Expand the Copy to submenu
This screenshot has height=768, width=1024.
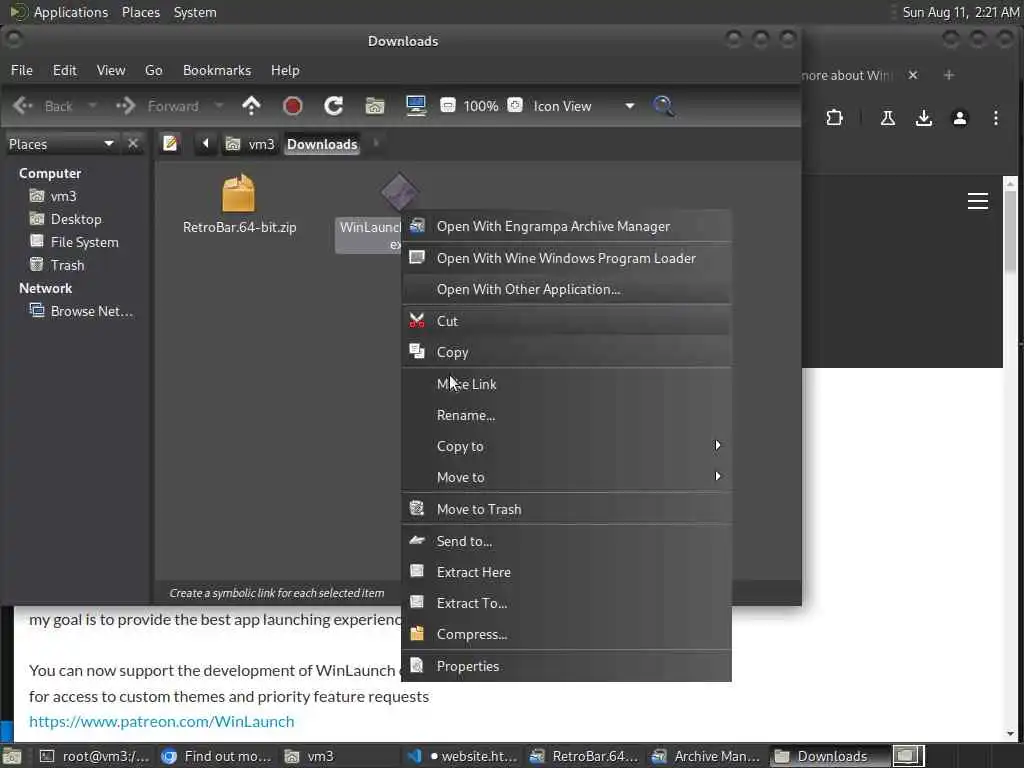tap(566, 446)
